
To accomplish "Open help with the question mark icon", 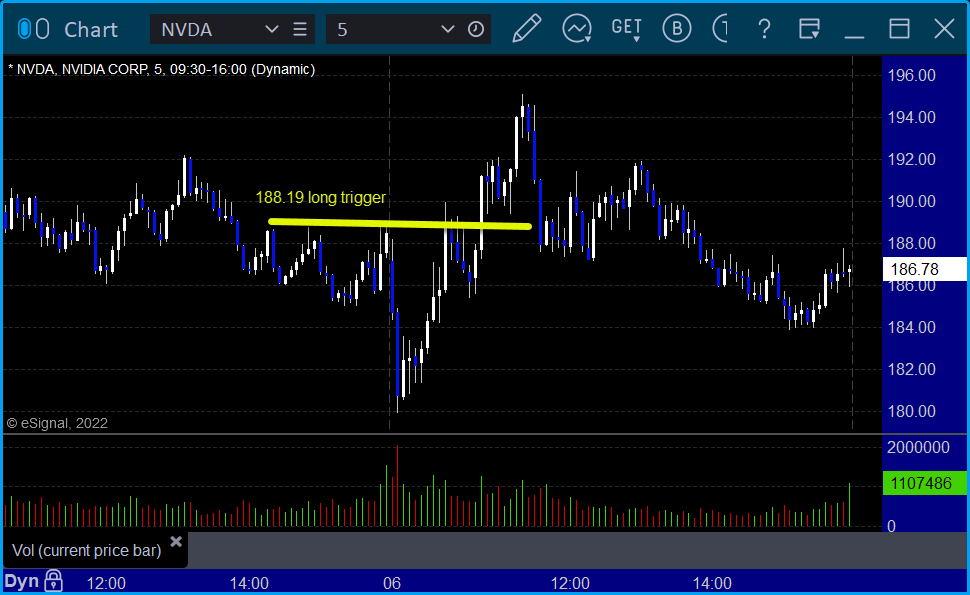I will pos(764,29).
